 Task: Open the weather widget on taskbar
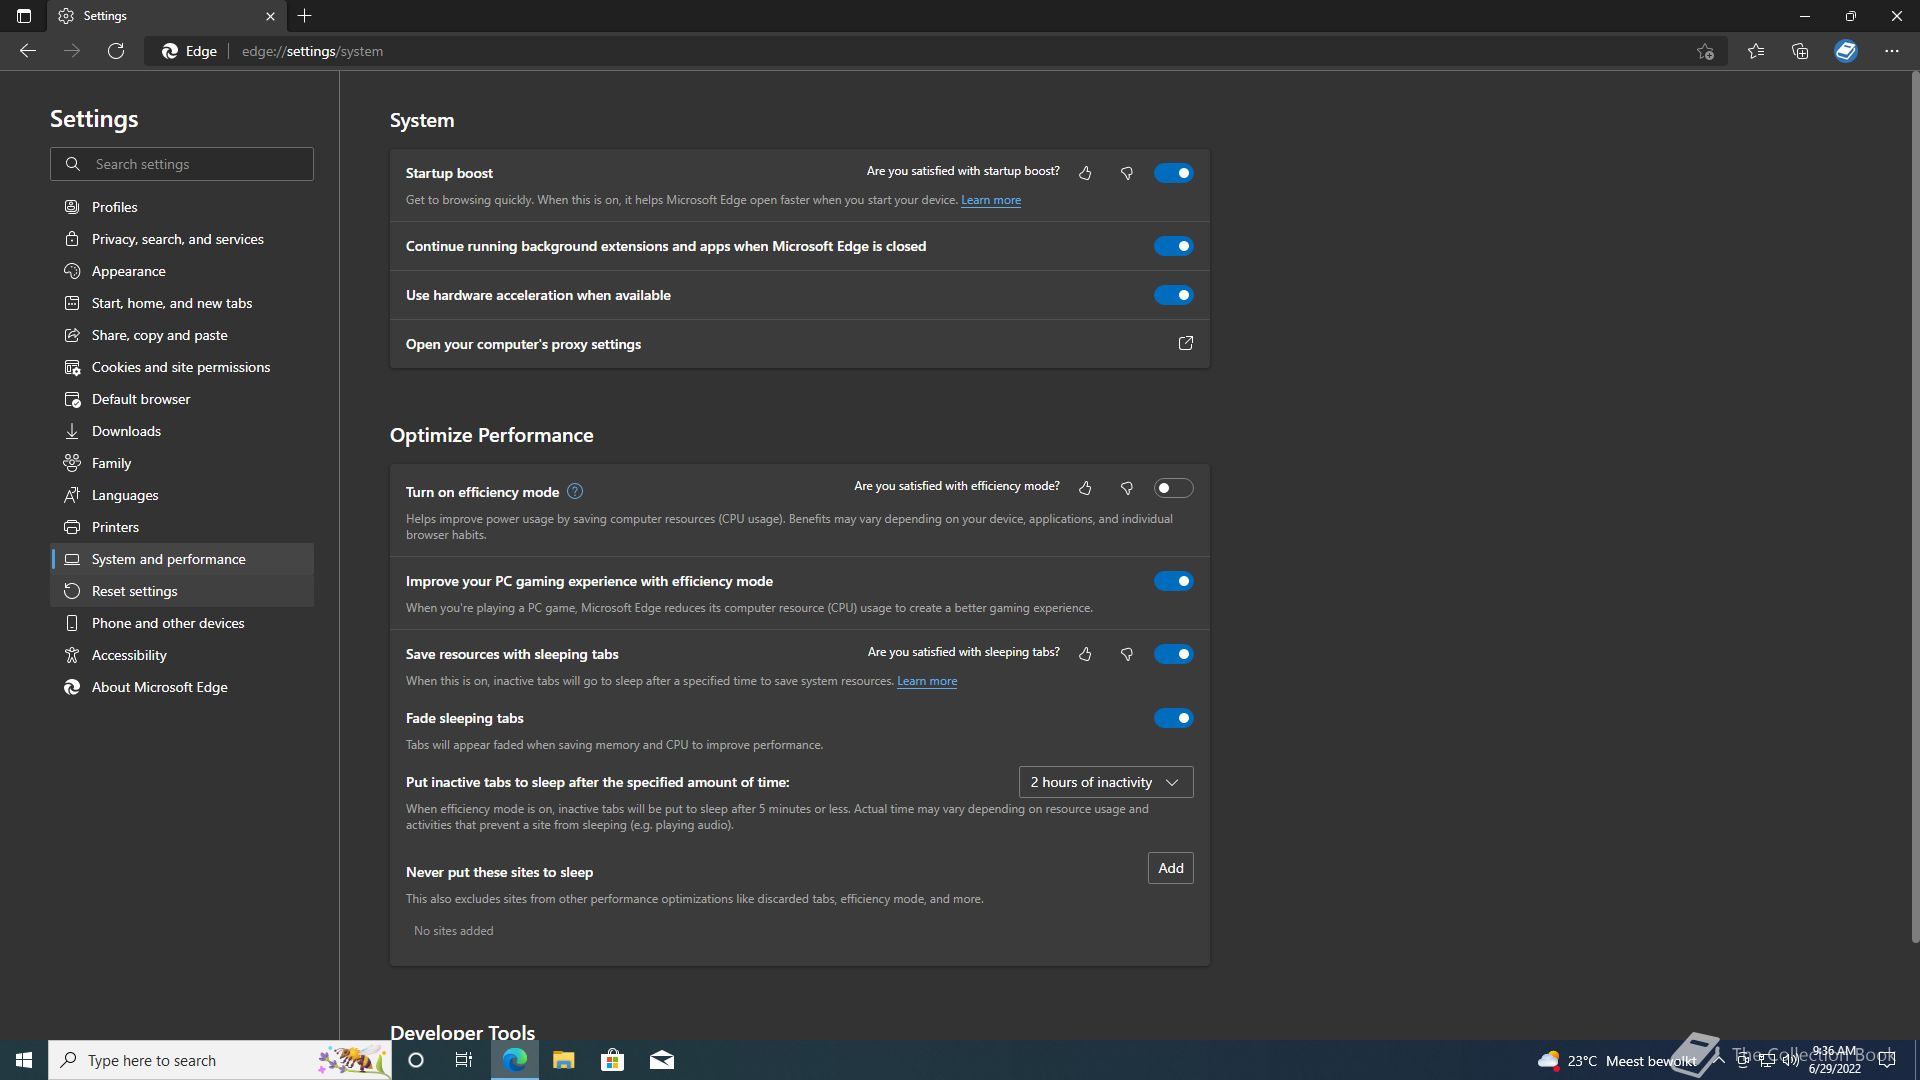pos(1617,1060)
